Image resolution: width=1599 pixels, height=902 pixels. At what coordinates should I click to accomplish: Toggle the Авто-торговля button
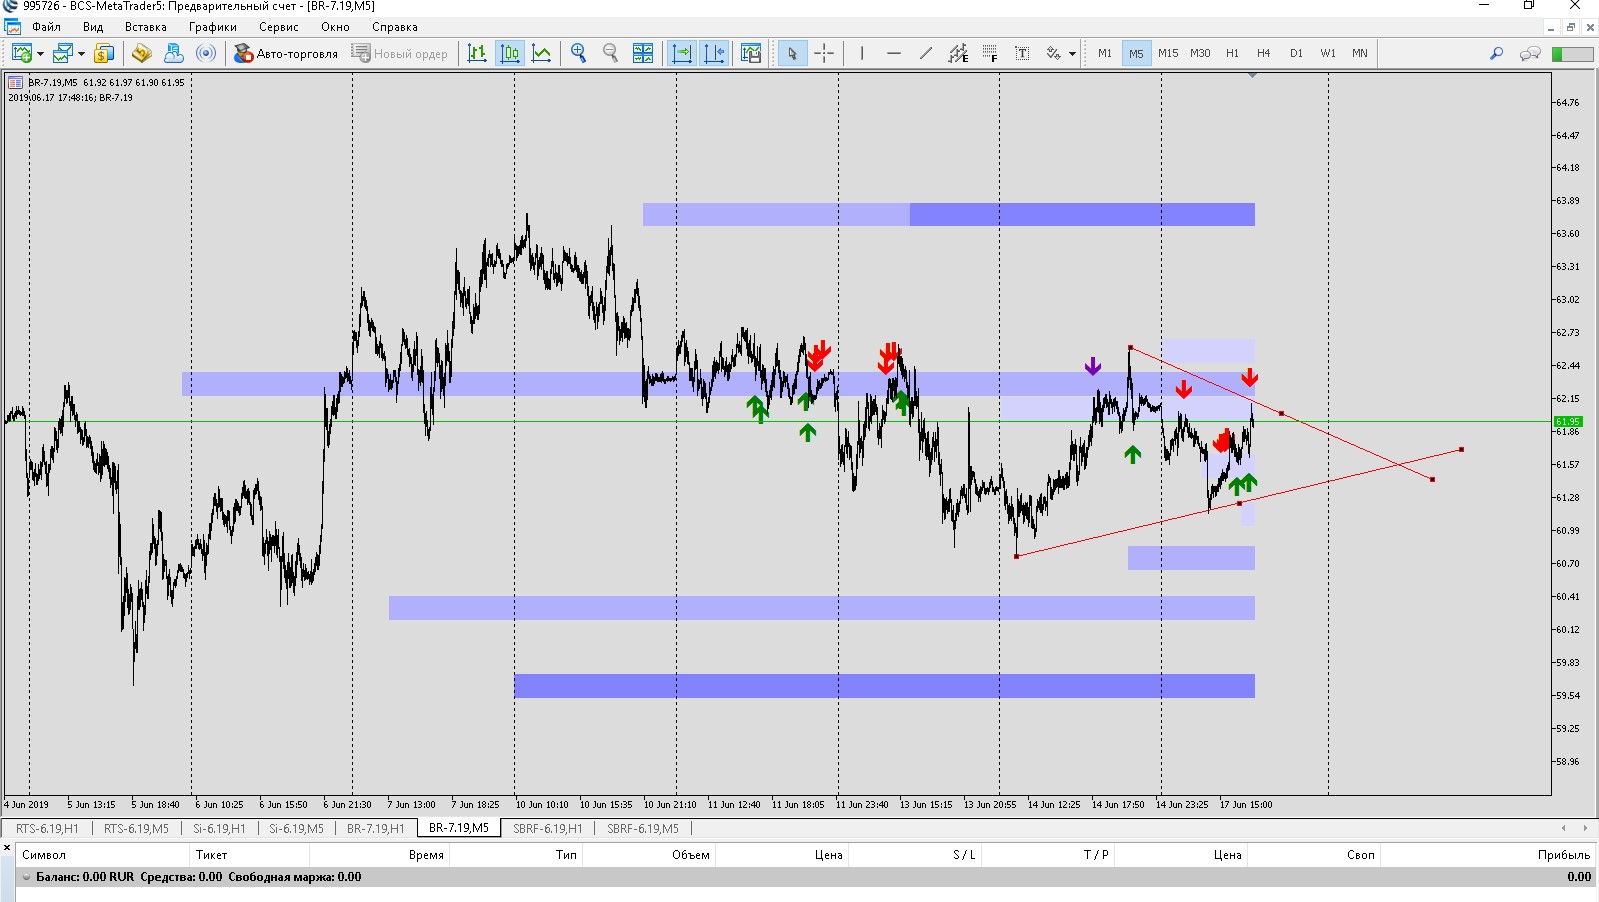point(286,53)
